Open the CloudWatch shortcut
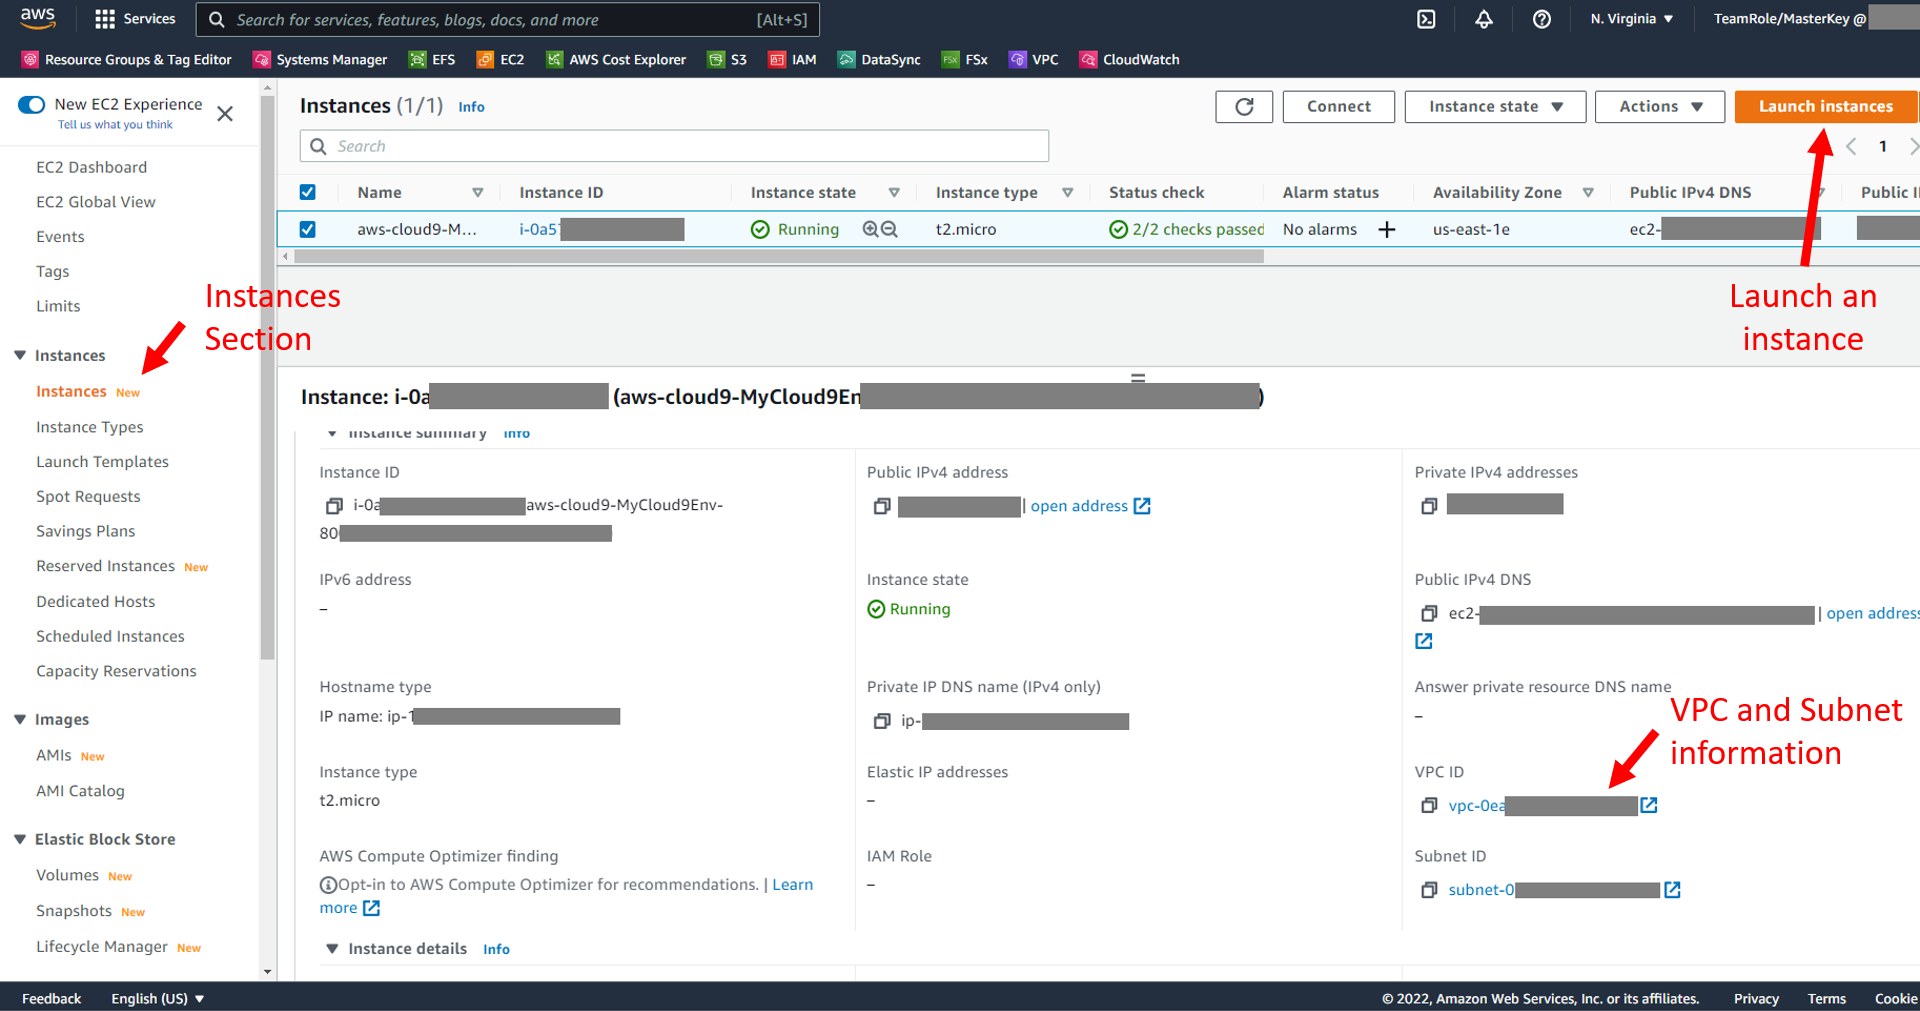The height and width of the screenshot is (1011, 1920). click(x=1130, y=60)
